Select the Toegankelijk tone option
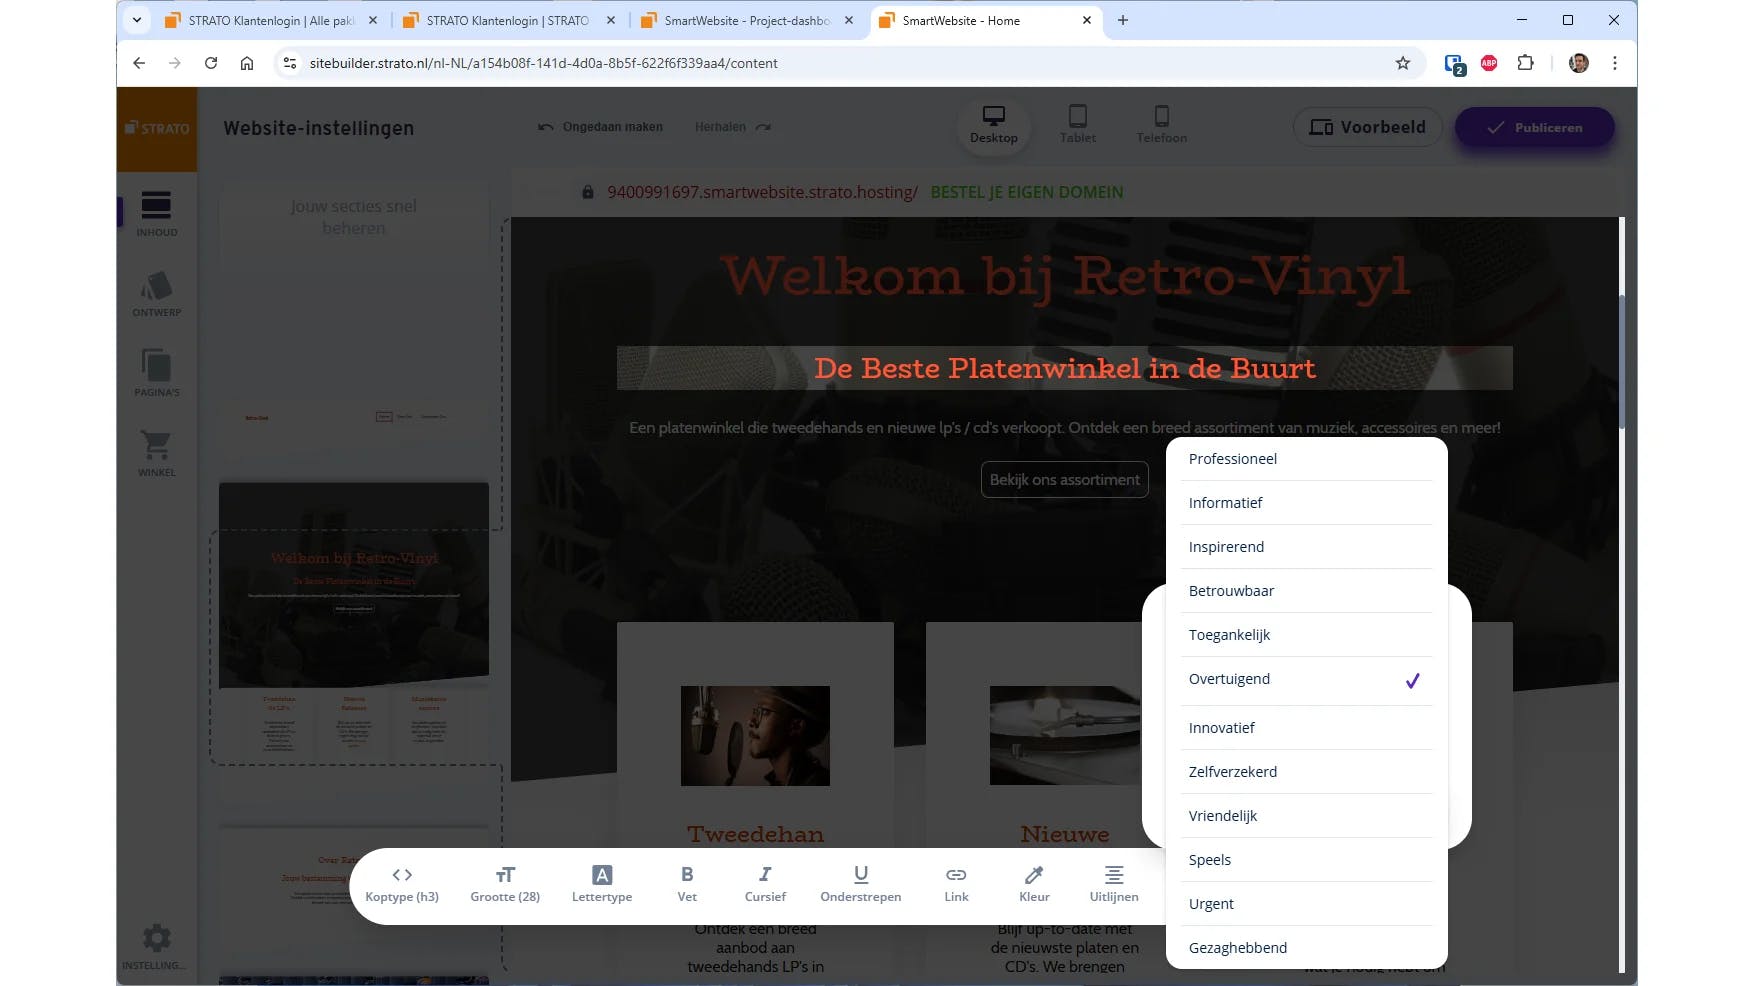Viewport: 1753px width, 986px height. pos(1306,635)
